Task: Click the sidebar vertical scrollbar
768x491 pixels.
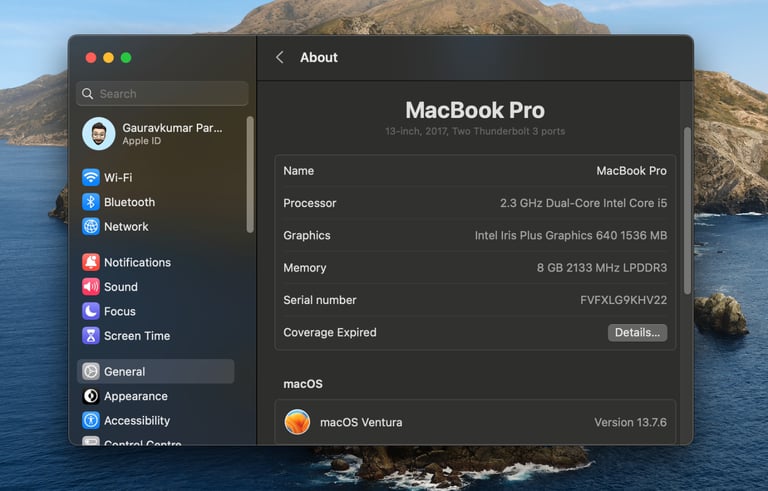Action: [x=250, y=174]
